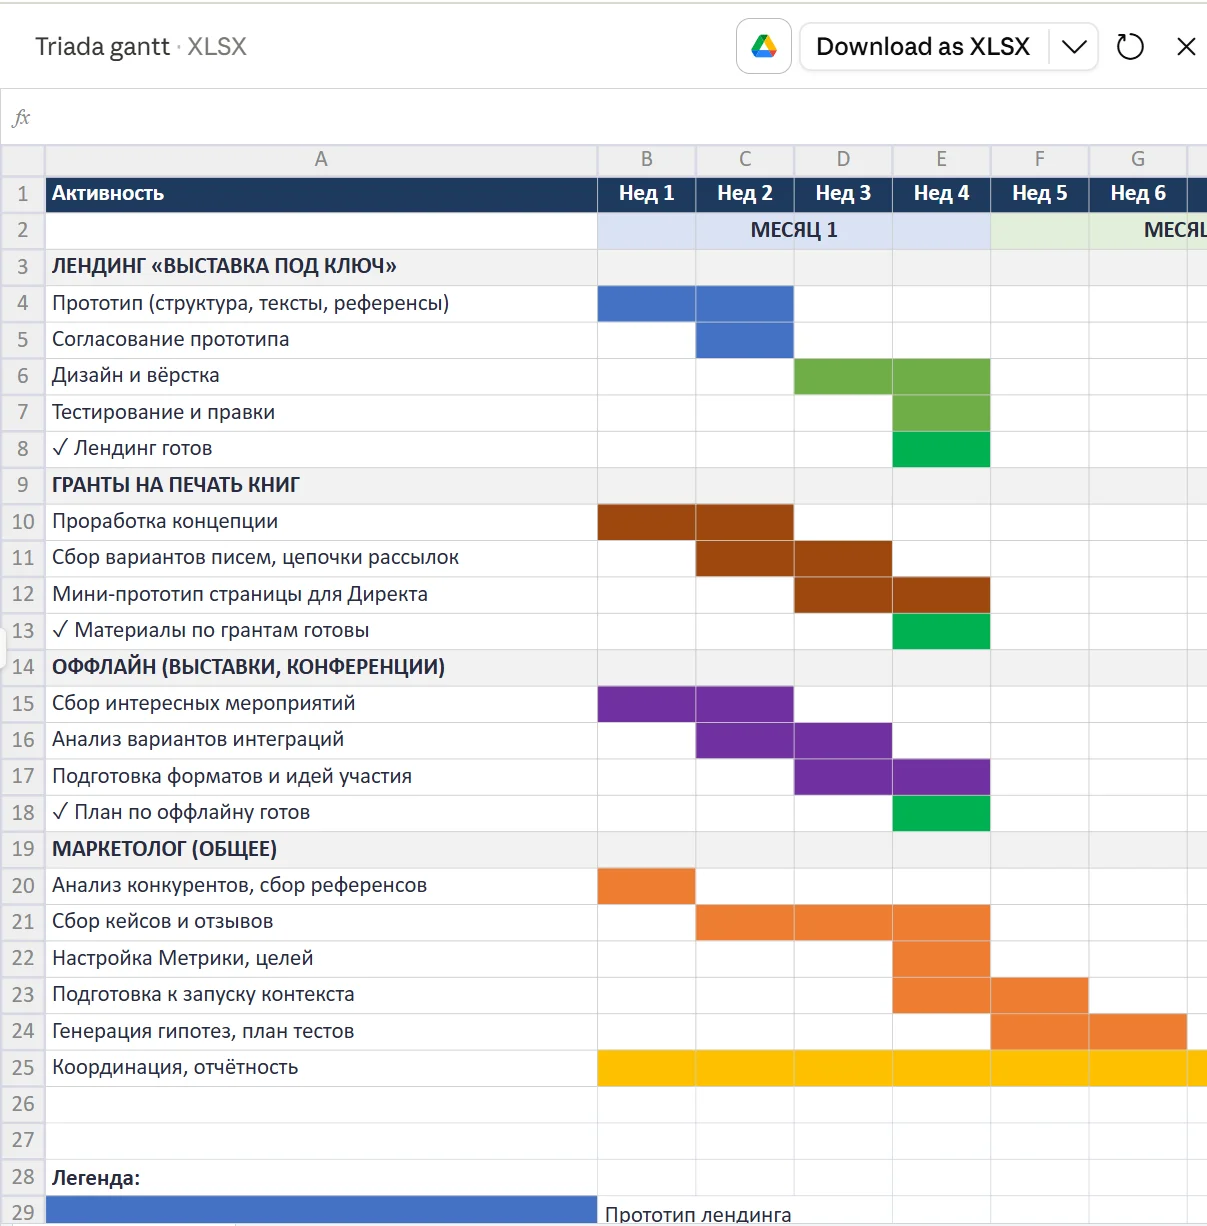
Task: Select 'МАРКЕТОЛОГ (ОБЩЕЕ)' section cell
Action: click(x=321, y=849)
